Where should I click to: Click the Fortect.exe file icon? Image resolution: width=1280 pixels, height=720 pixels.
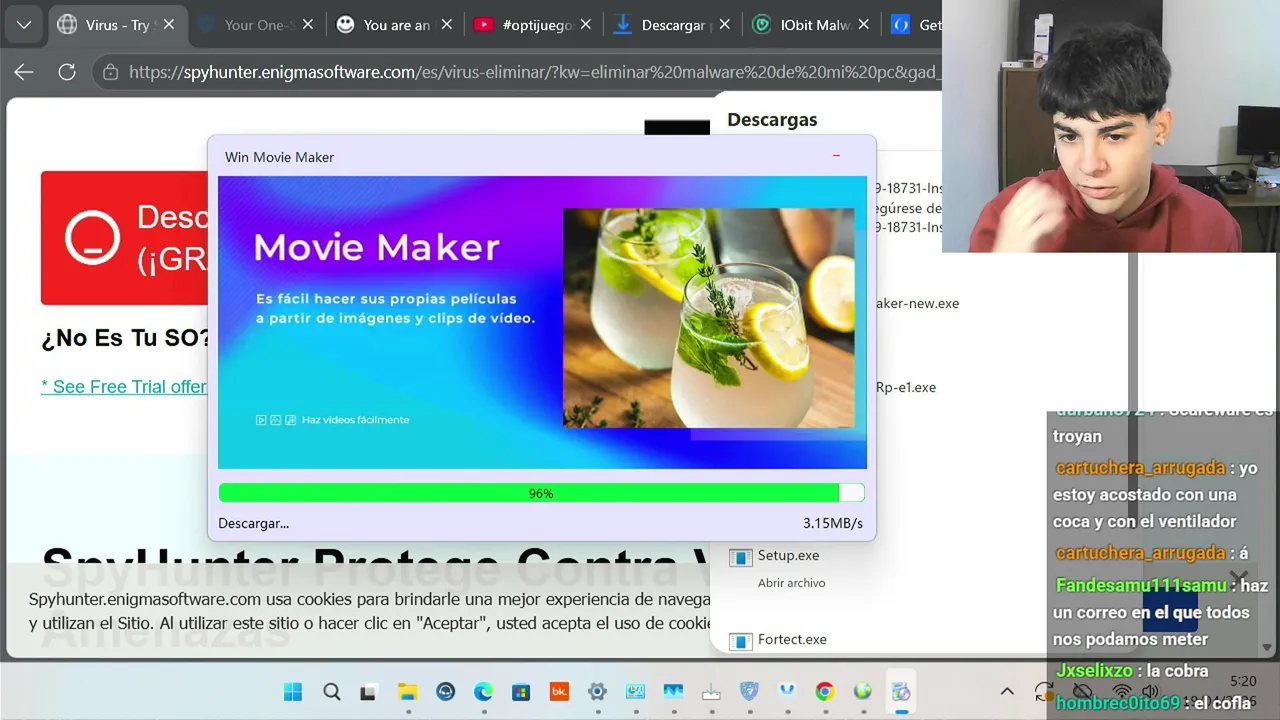point(740,642)
